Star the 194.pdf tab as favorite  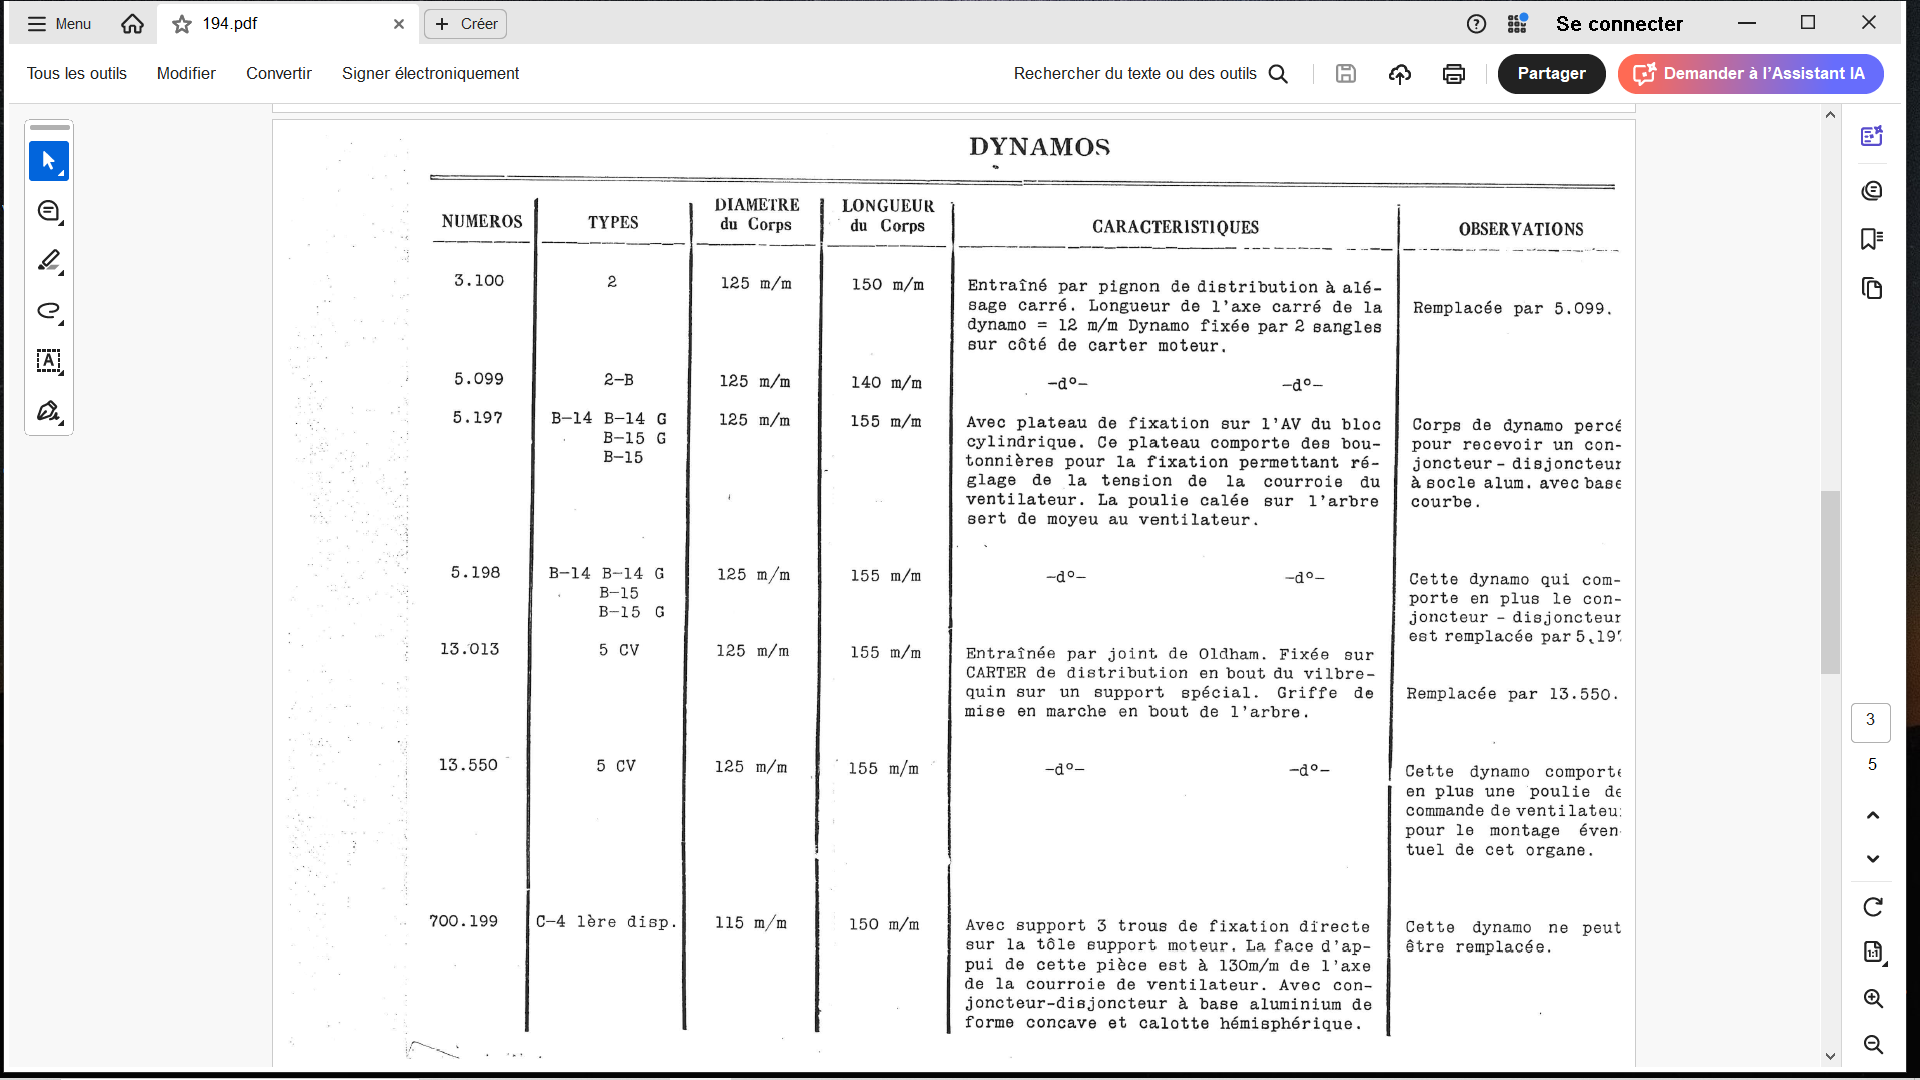(x=182, y=24)
